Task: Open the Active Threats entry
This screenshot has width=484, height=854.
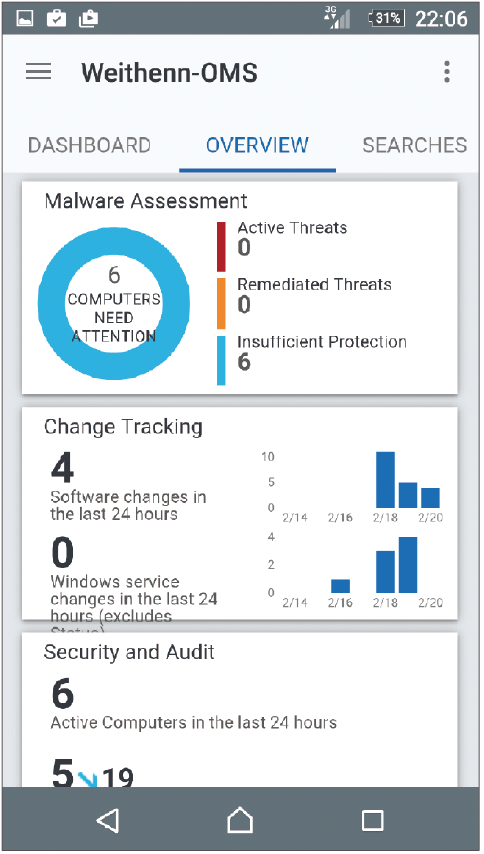Action: 292,238
